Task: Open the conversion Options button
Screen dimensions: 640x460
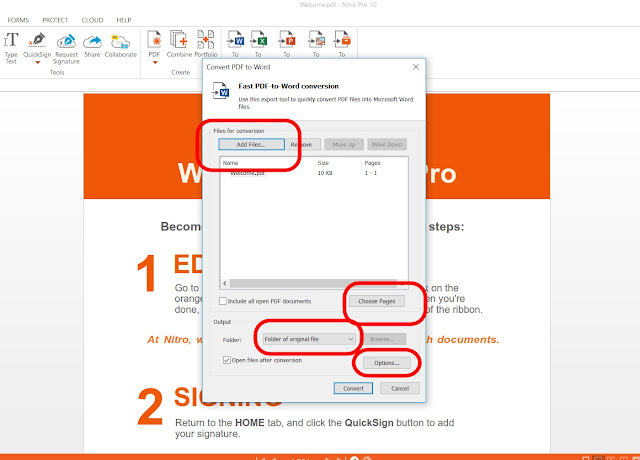Action: click(387, 363)
